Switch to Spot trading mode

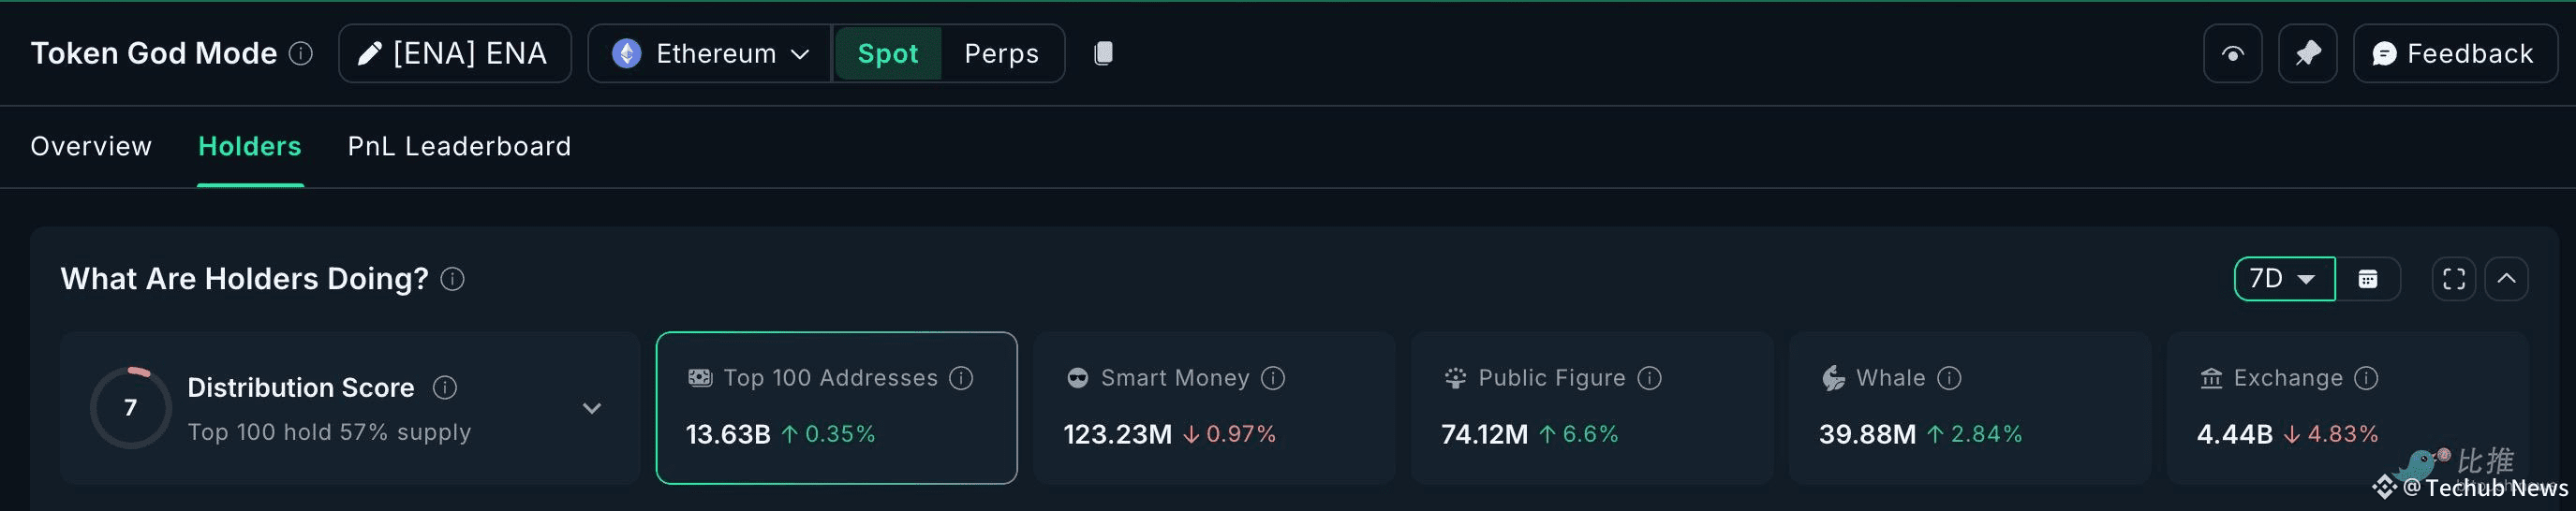887,53
